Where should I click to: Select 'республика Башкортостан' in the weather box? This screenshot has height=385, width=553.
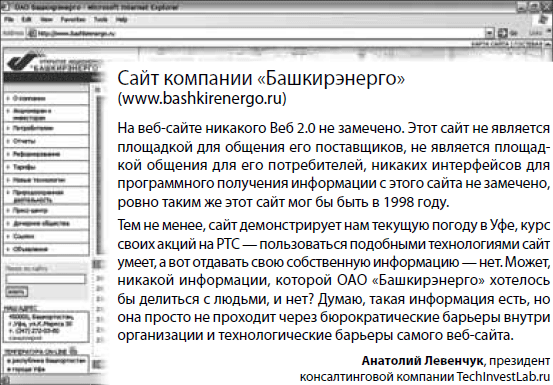coord(46,361)
